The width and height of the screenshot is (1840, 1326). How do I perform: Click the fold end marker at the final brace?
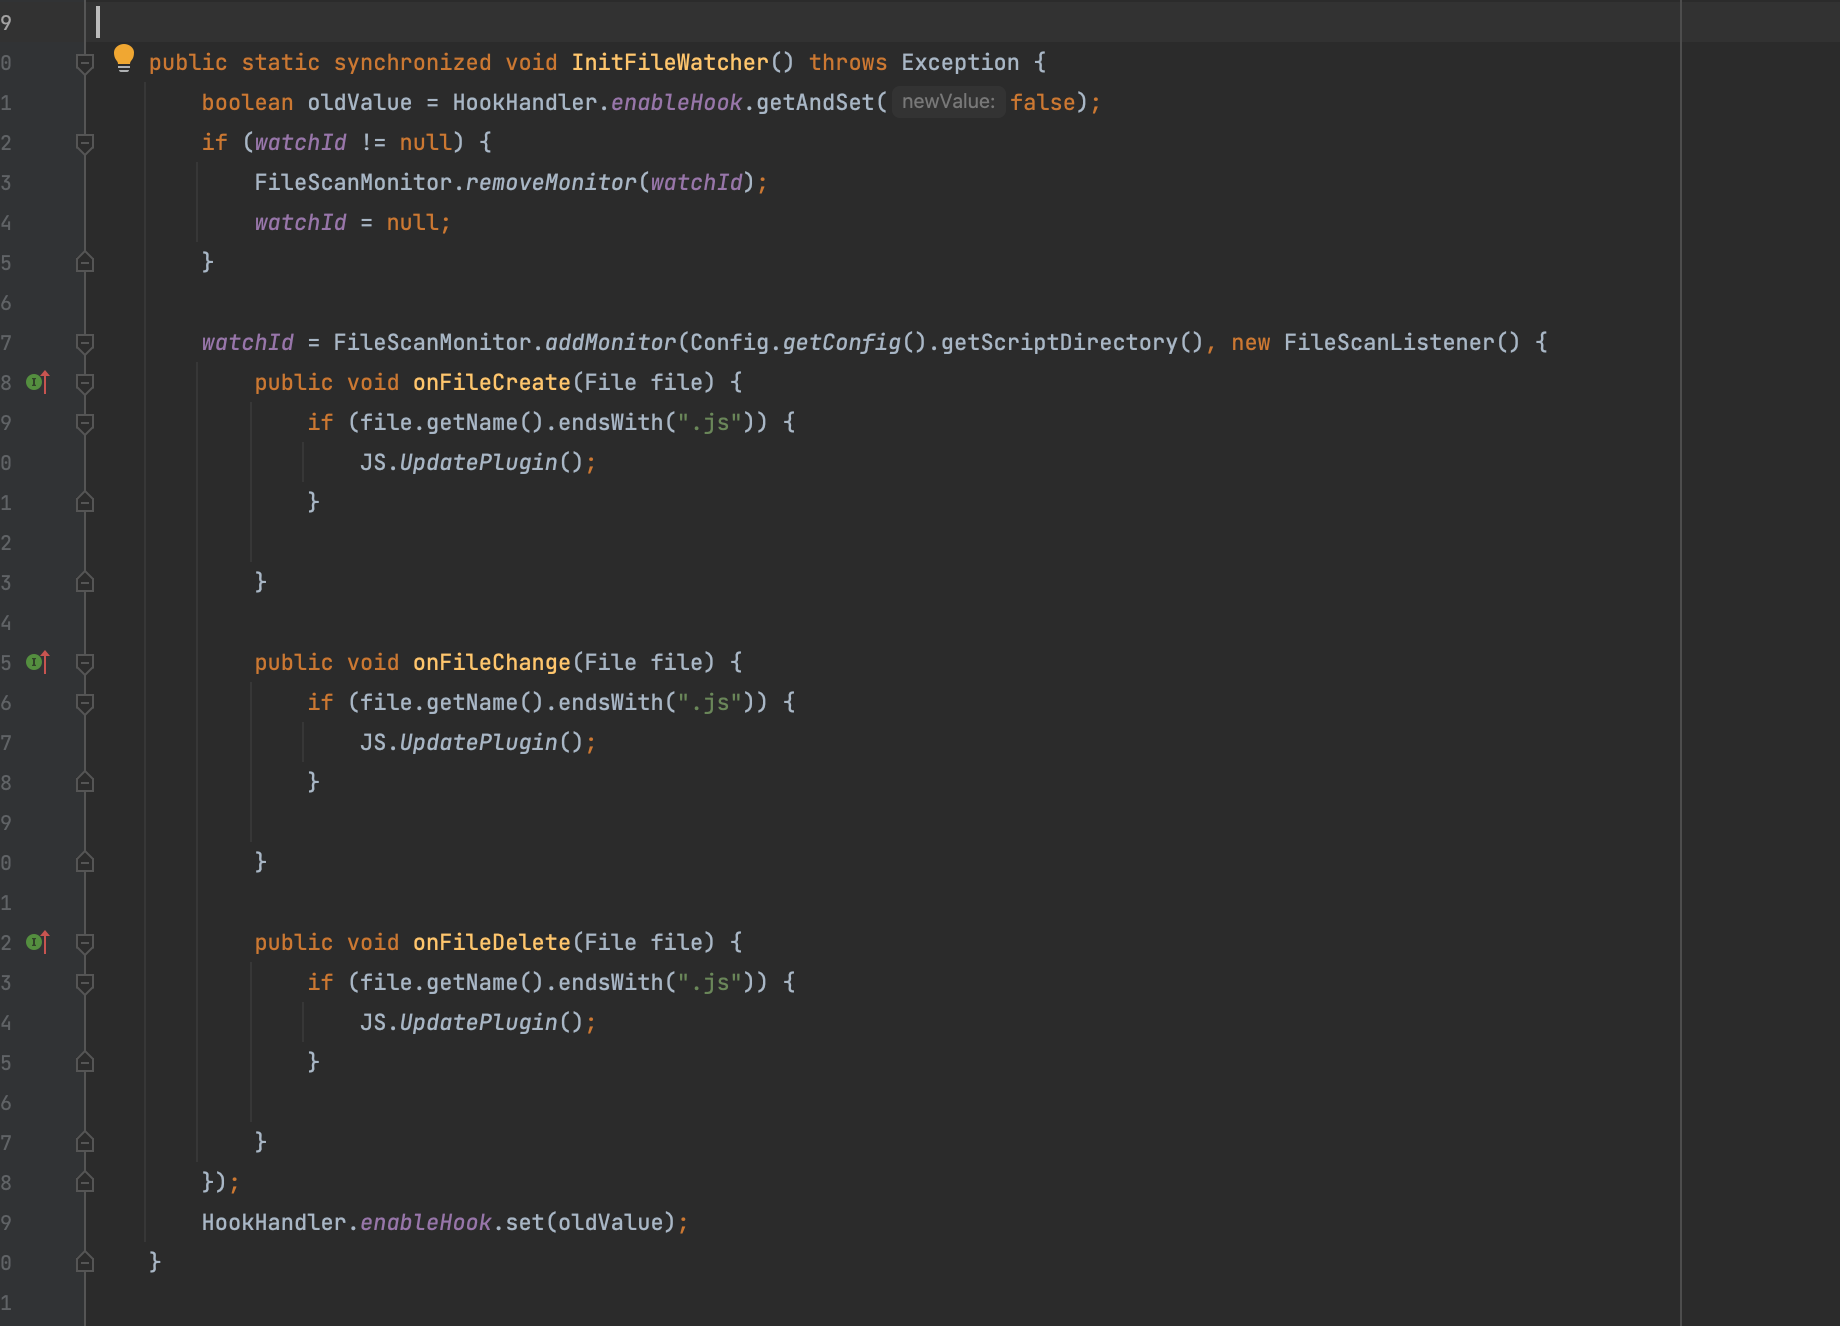click(84, 1261)
